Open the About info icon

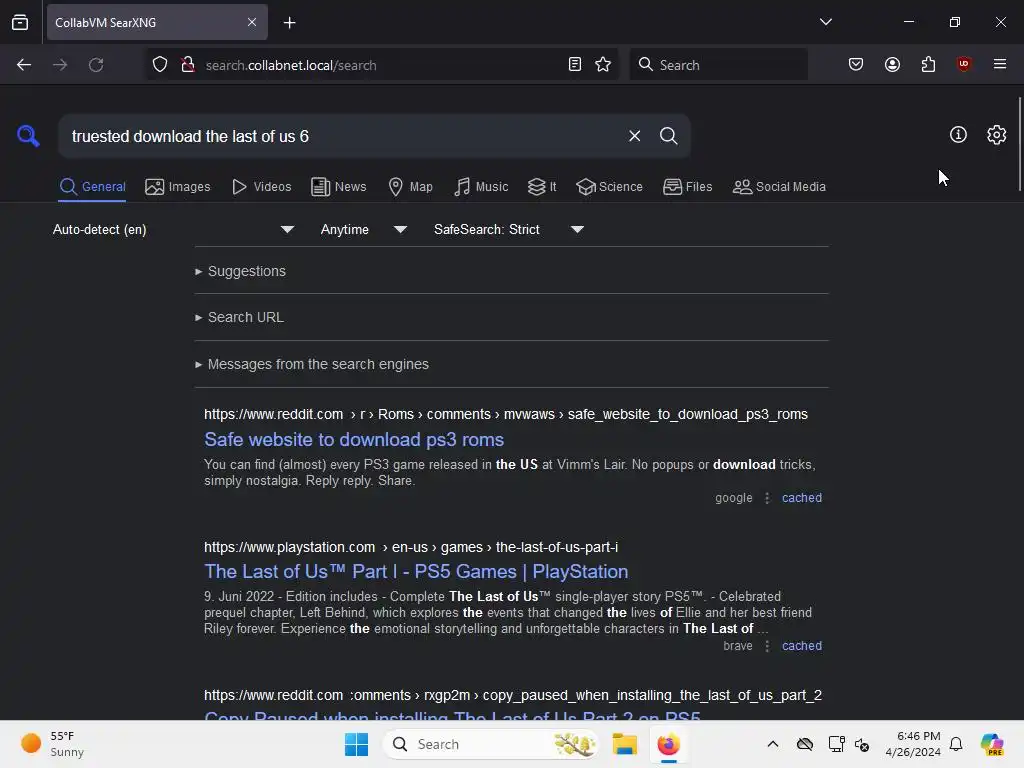[x=958, y=135]
